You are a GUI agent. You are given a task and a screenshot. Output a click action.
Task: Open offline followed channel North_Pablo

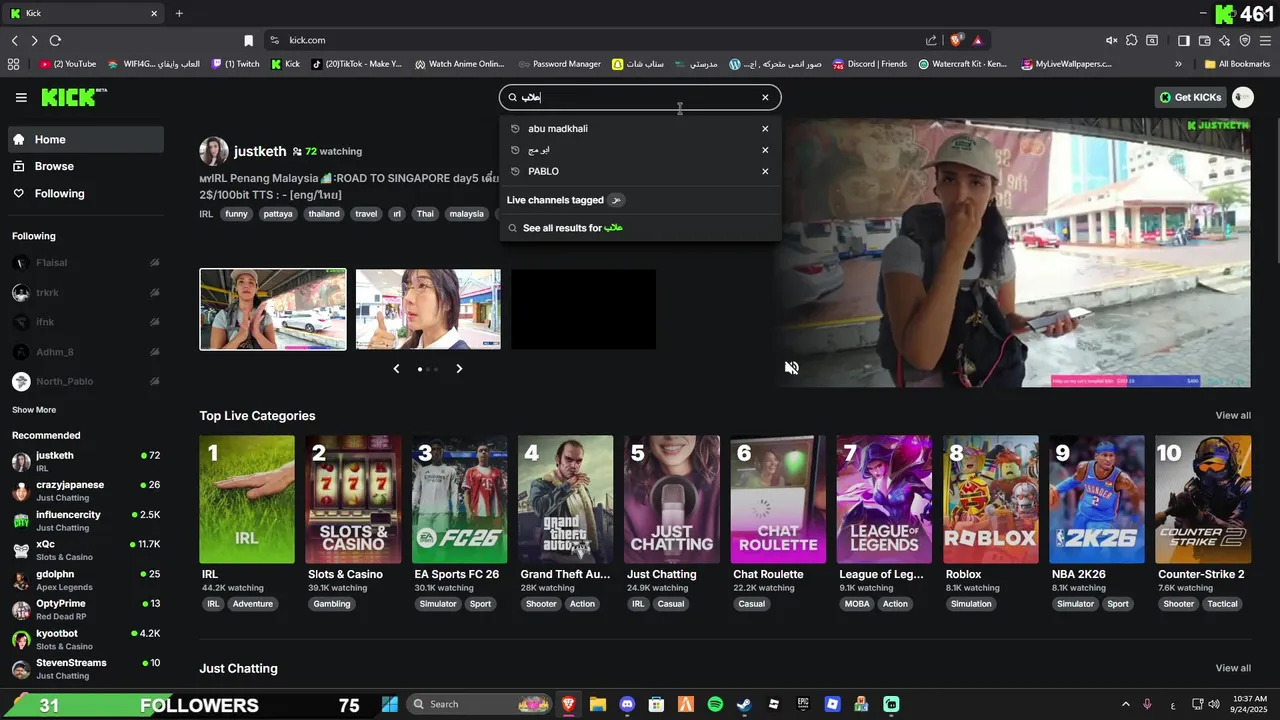tap(86, 381)
